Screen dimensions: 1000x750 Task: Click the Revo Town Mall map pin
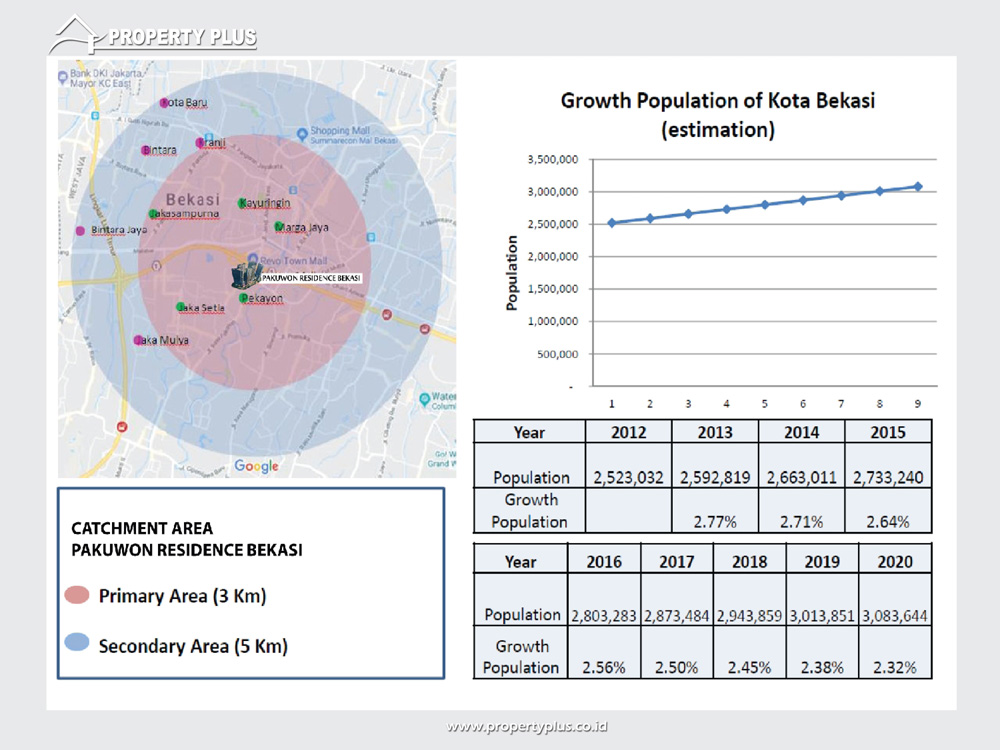click(253, 258)
